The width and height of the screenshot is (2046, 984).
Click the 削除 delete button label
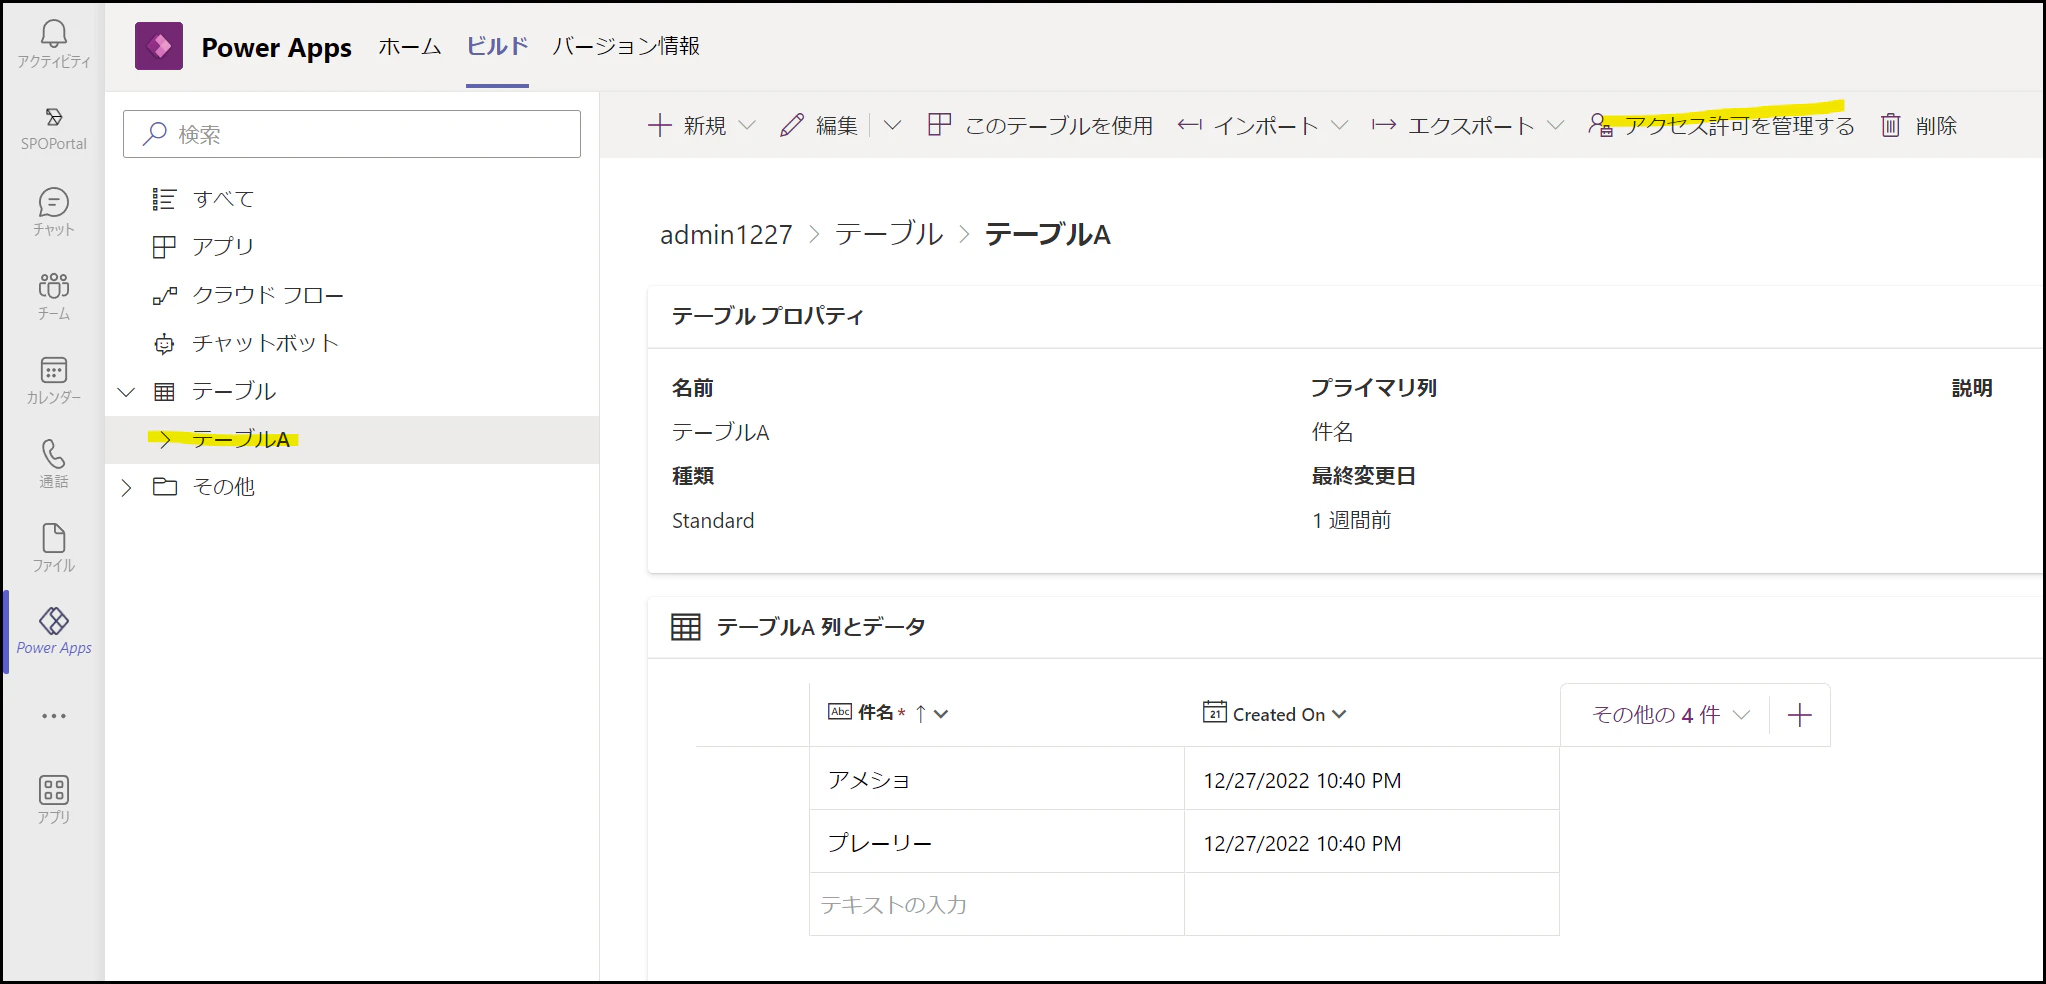point(1937,125)
